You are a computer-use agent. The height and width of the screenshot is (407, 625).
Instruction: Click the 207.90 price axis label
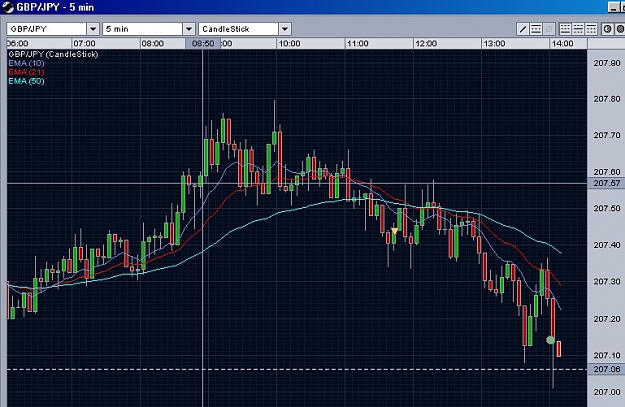(x=607, y=63)
